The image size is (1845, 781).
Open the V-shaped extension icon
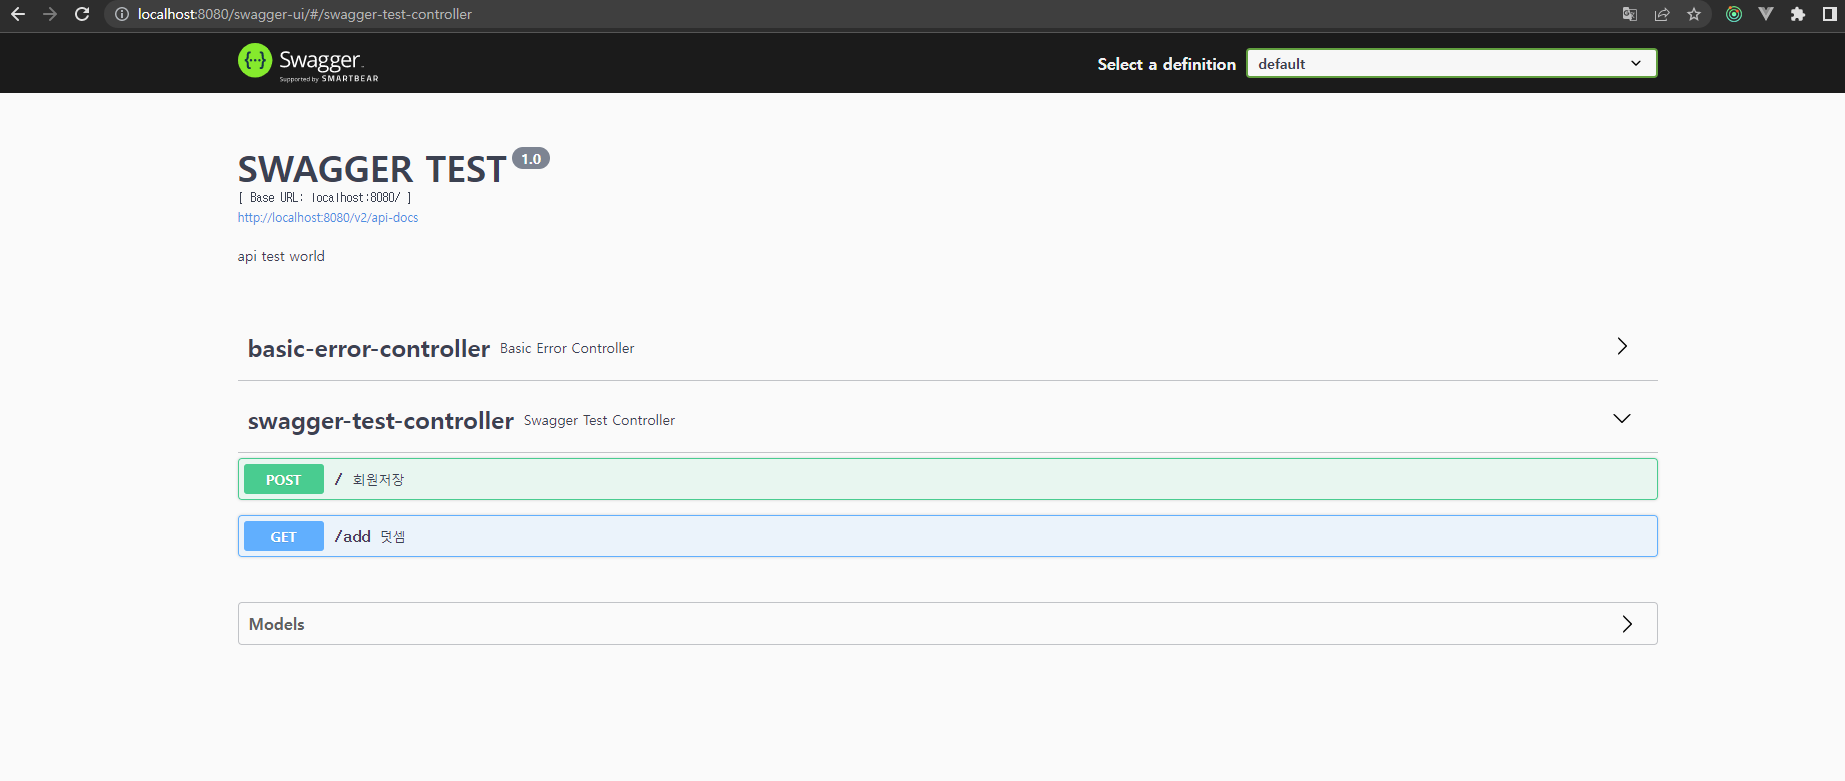coord(1766,14)
